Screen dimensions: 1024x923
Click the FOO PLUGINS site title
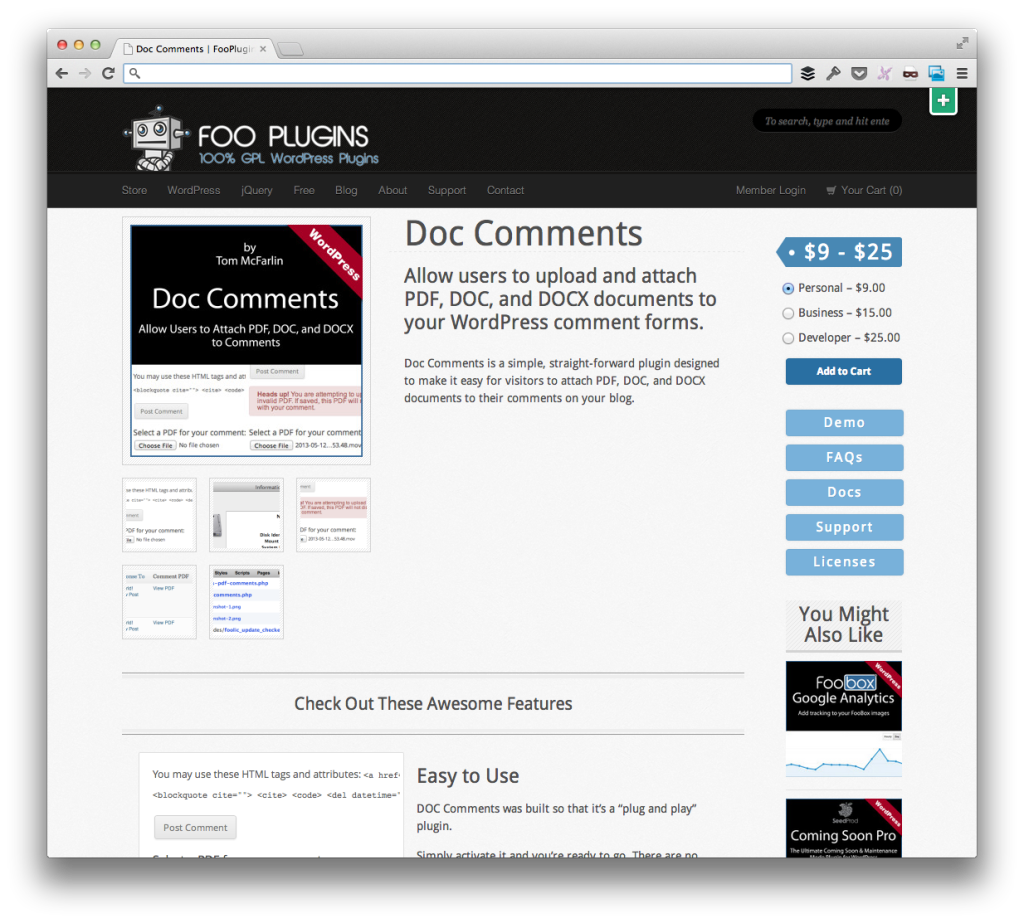coord(283,136)
